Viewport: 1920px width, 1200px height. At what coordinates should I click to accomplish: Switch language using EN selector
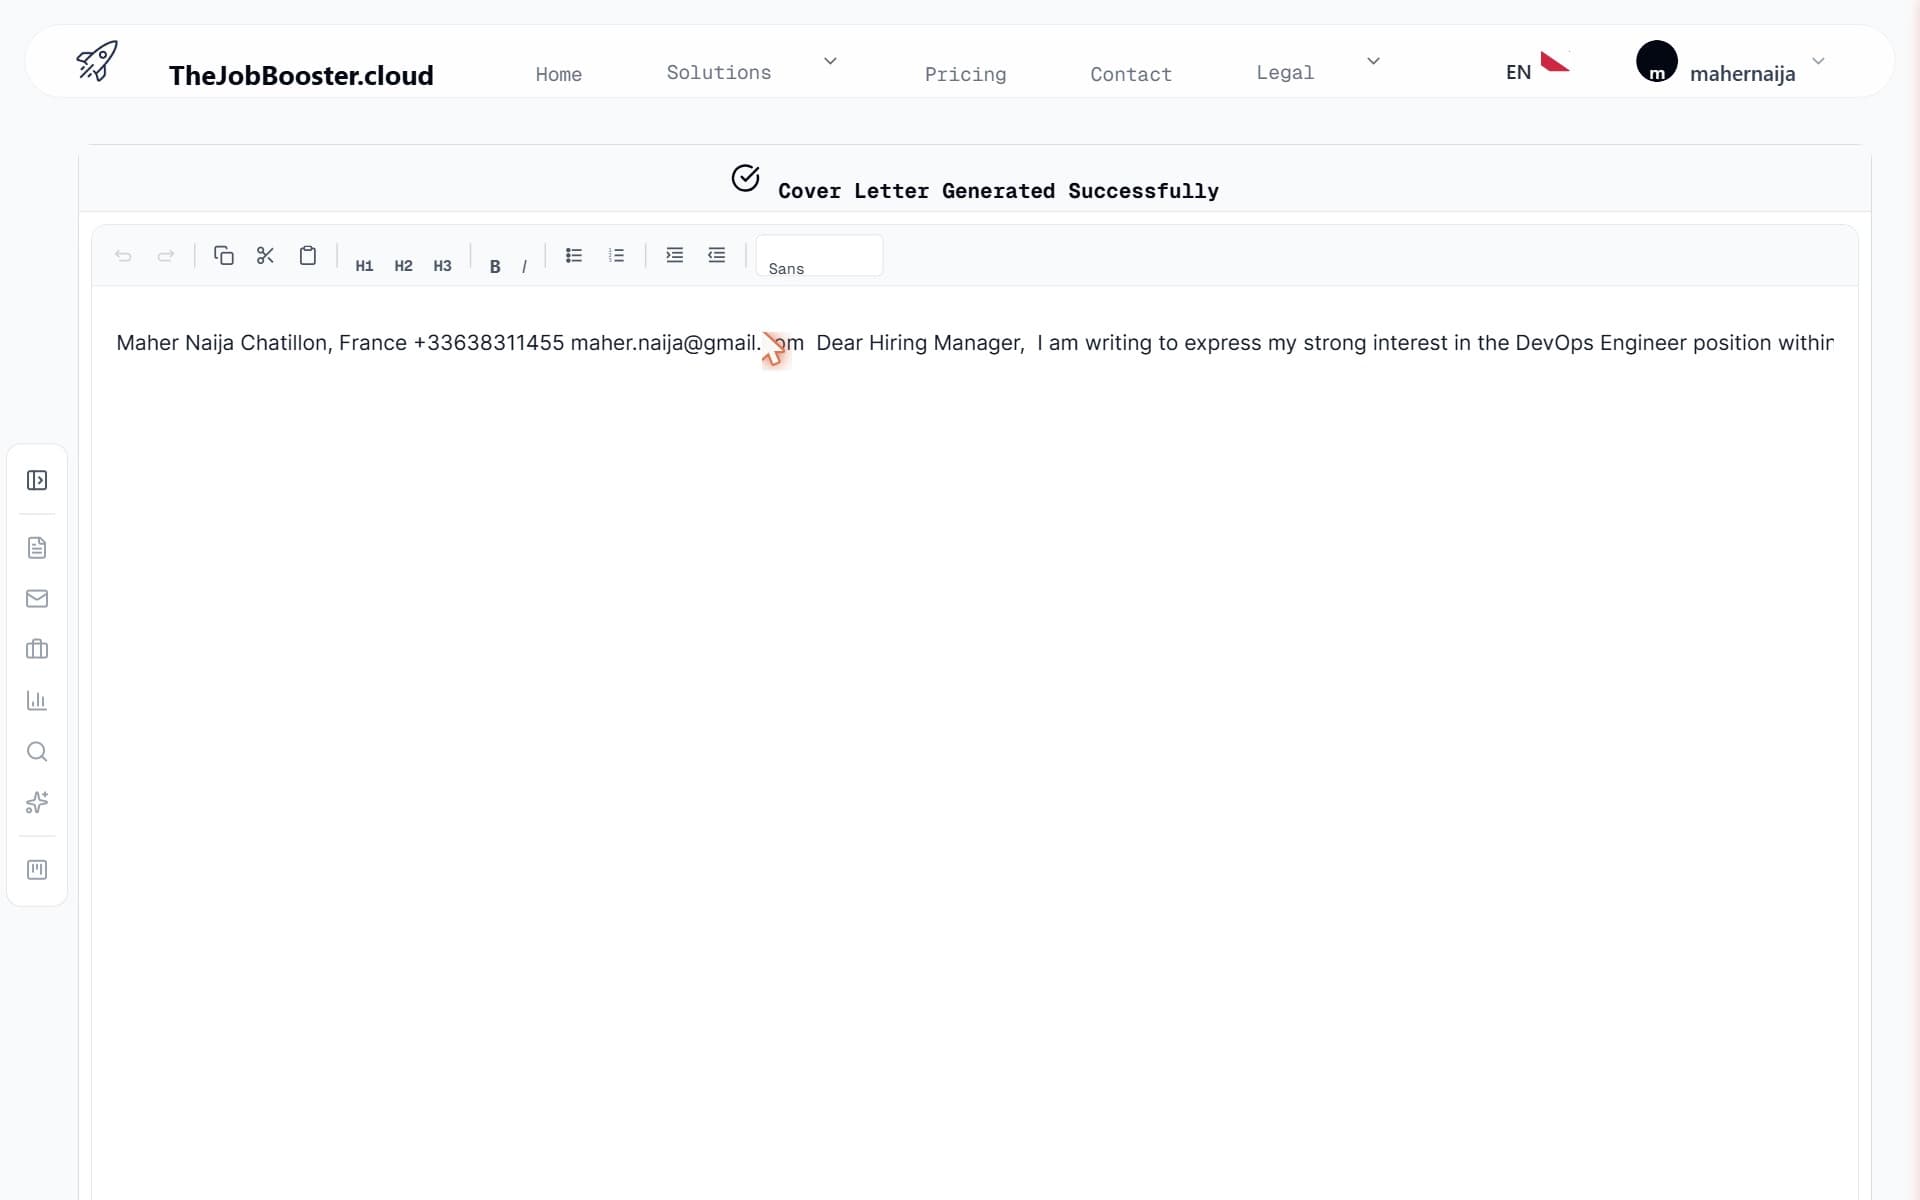coord(1518,72)
